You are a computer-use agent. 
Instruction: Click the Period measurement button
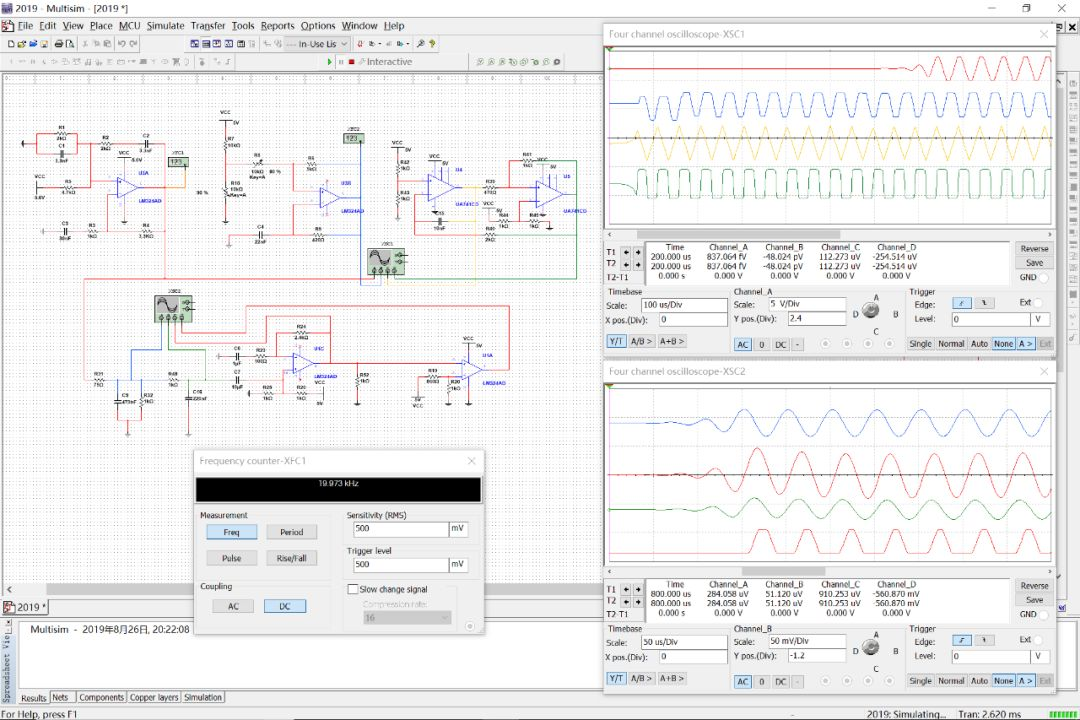[291, 532]
